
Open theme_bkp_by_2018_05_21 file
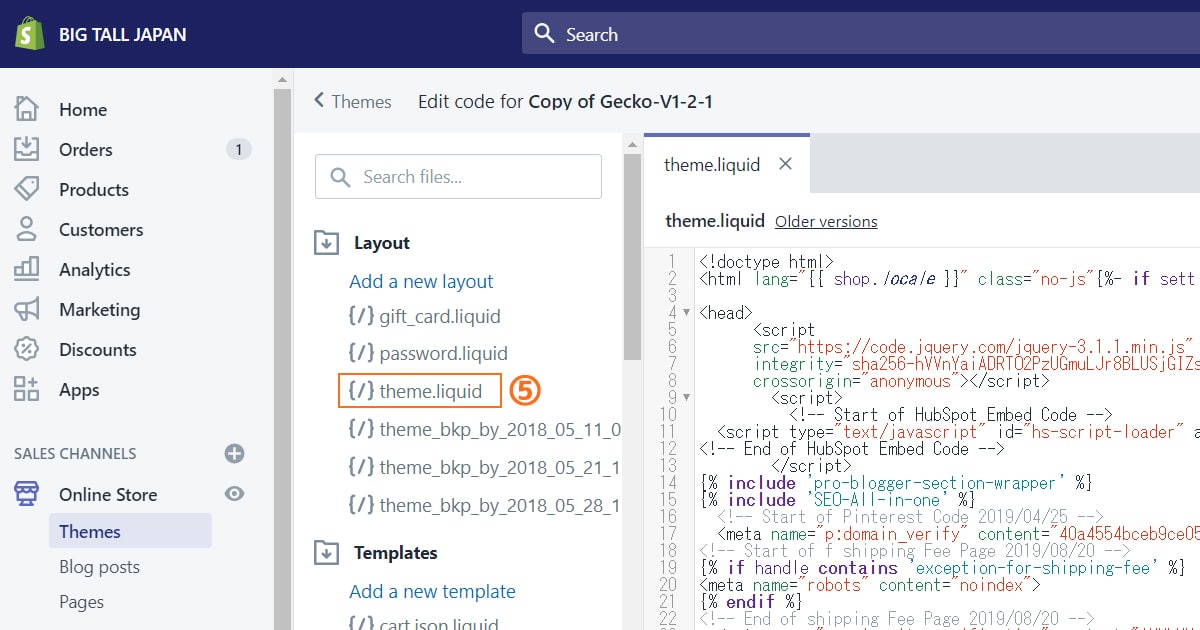pyautogui.click(x=500, y=467)
